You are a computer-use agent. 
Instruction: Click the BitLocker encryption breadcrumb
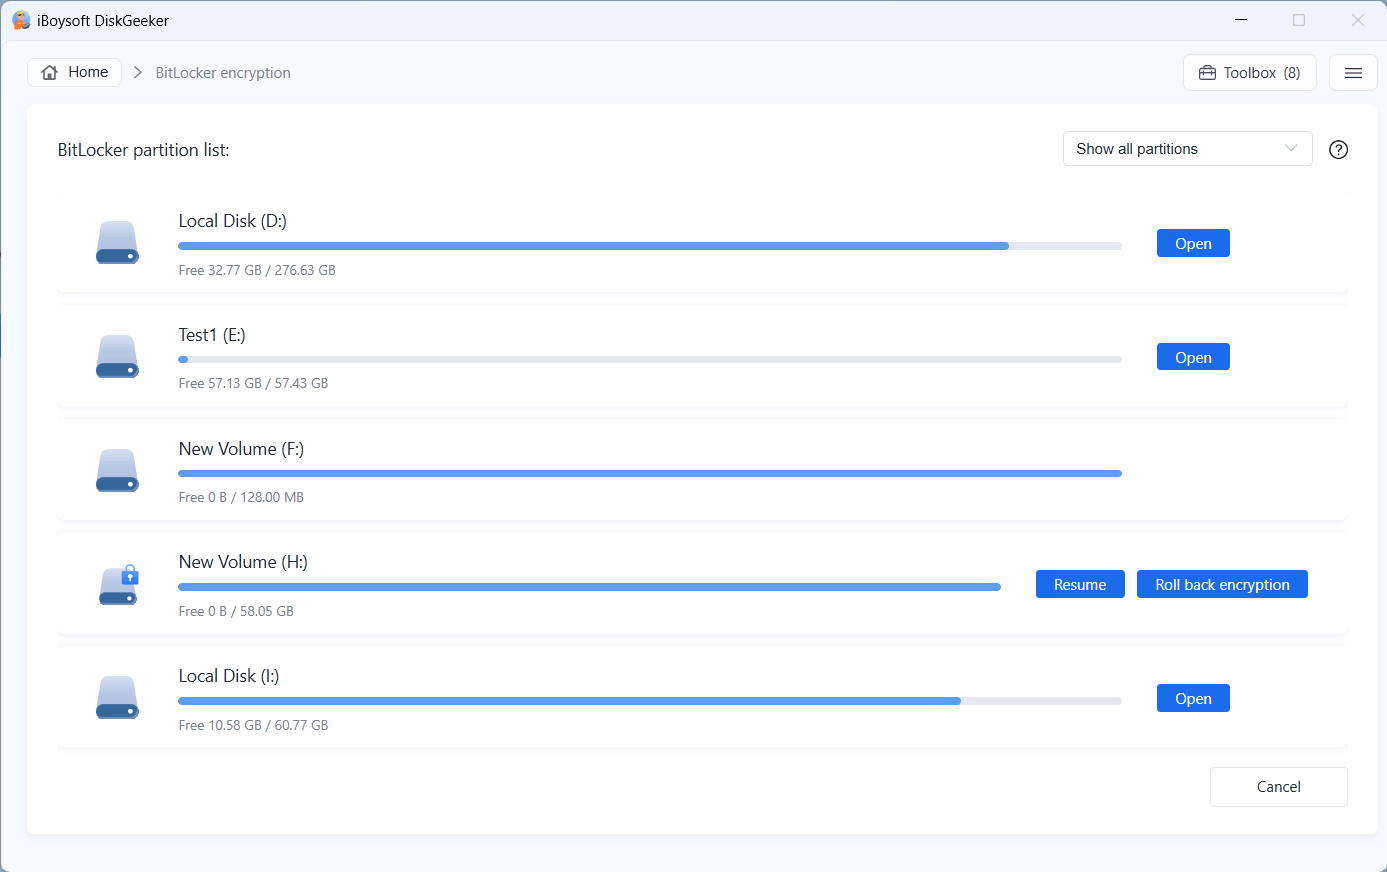click(x=223, y=73)
